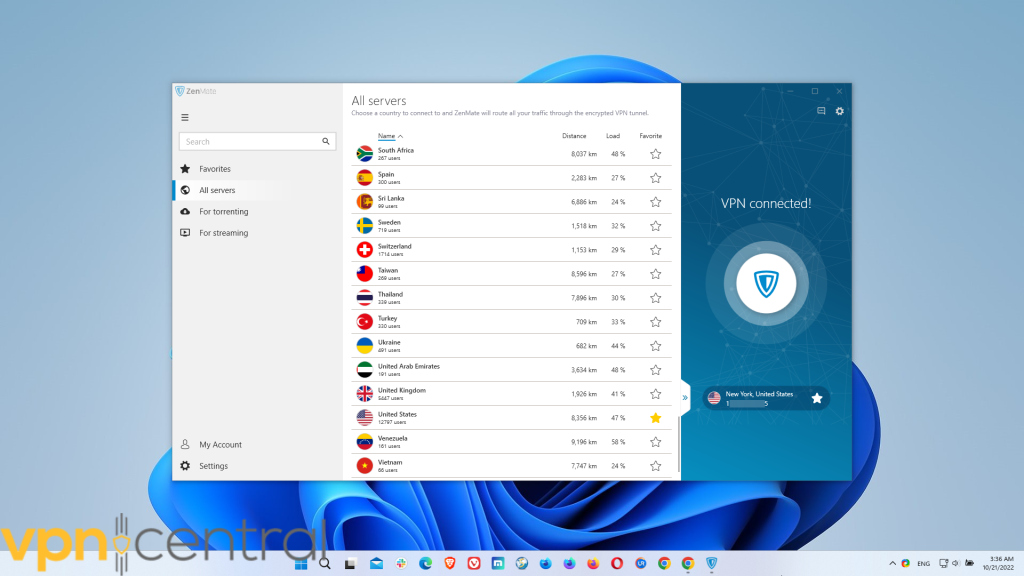Open the taskbar clock and date
The width and height of the screenshot is (1024, 576).
tap(999, 563)
